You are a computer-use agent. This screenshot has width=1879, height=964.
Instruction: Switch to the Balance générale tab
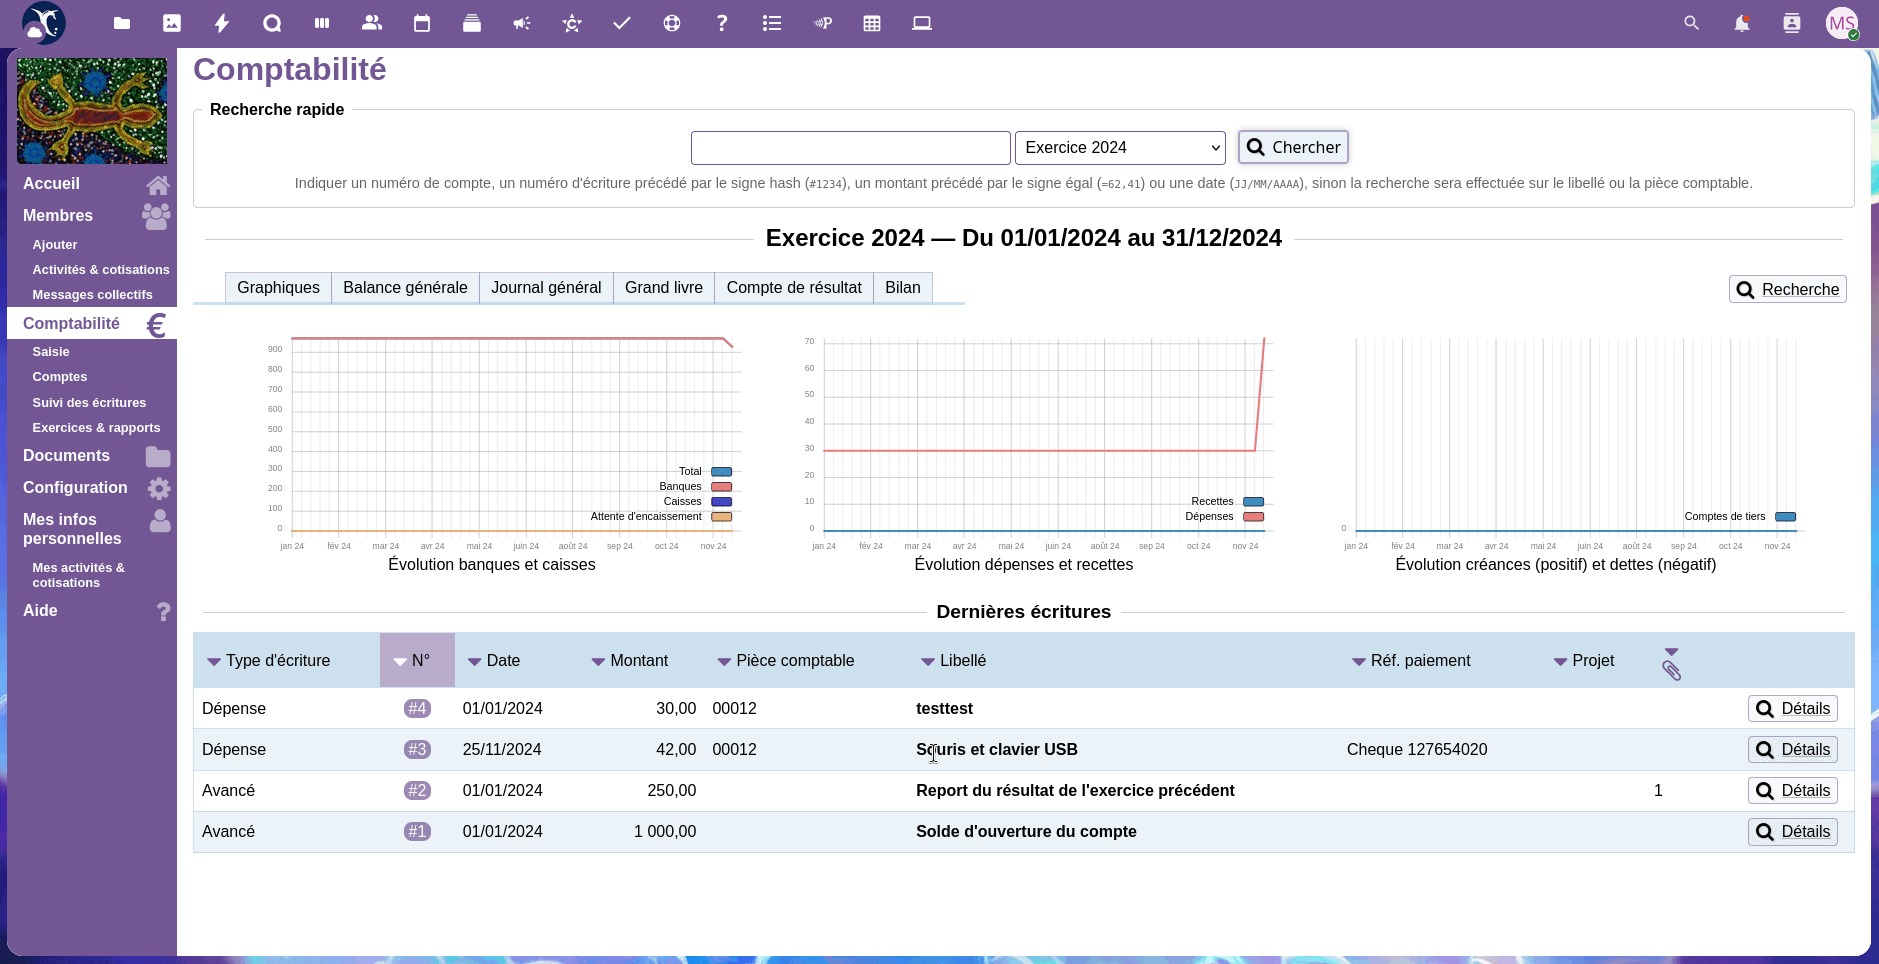(405, 288)
